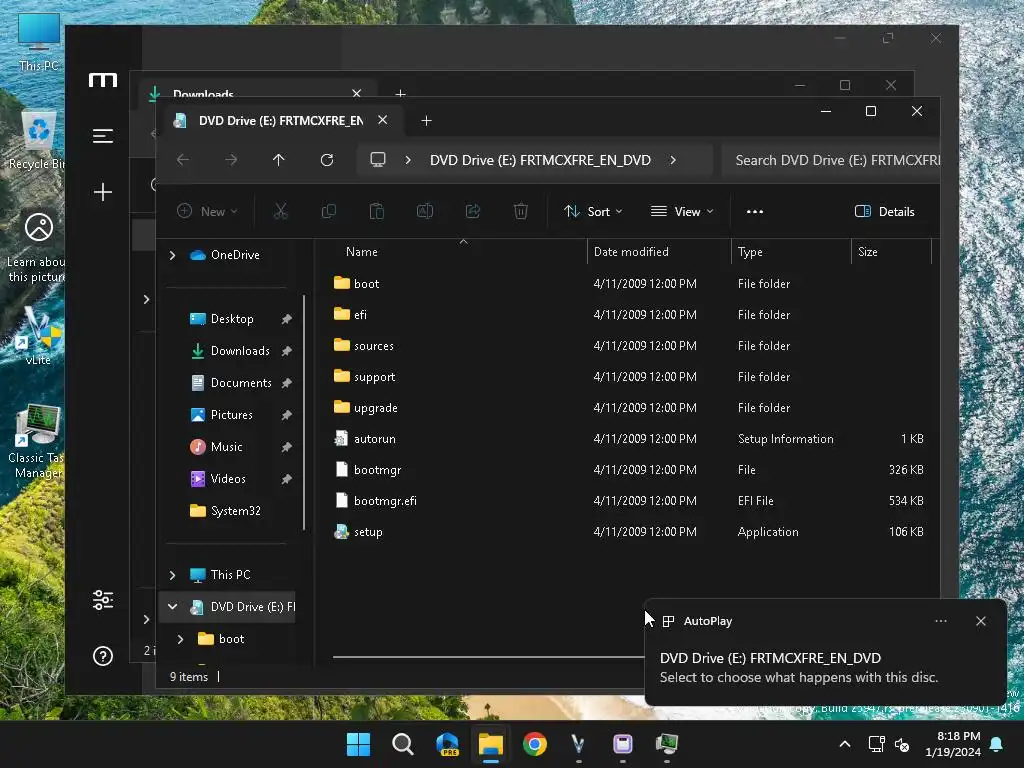
Task: Click chevron after DVD Drive in address bar
Action: click(x=673, y=160)
